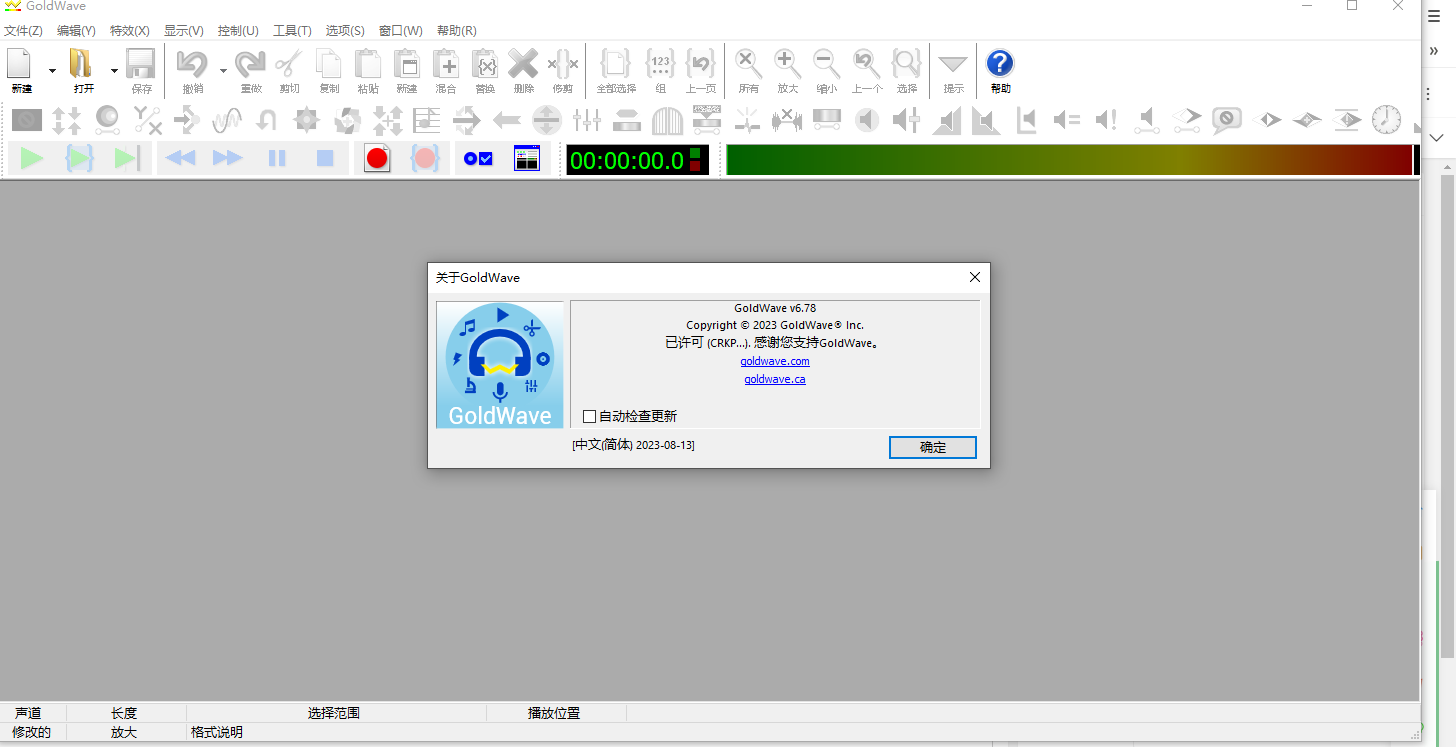Screen dimensions: 1456x747
Task: Click the Group (组) 123 icon
Action: [x=660, y=64]
